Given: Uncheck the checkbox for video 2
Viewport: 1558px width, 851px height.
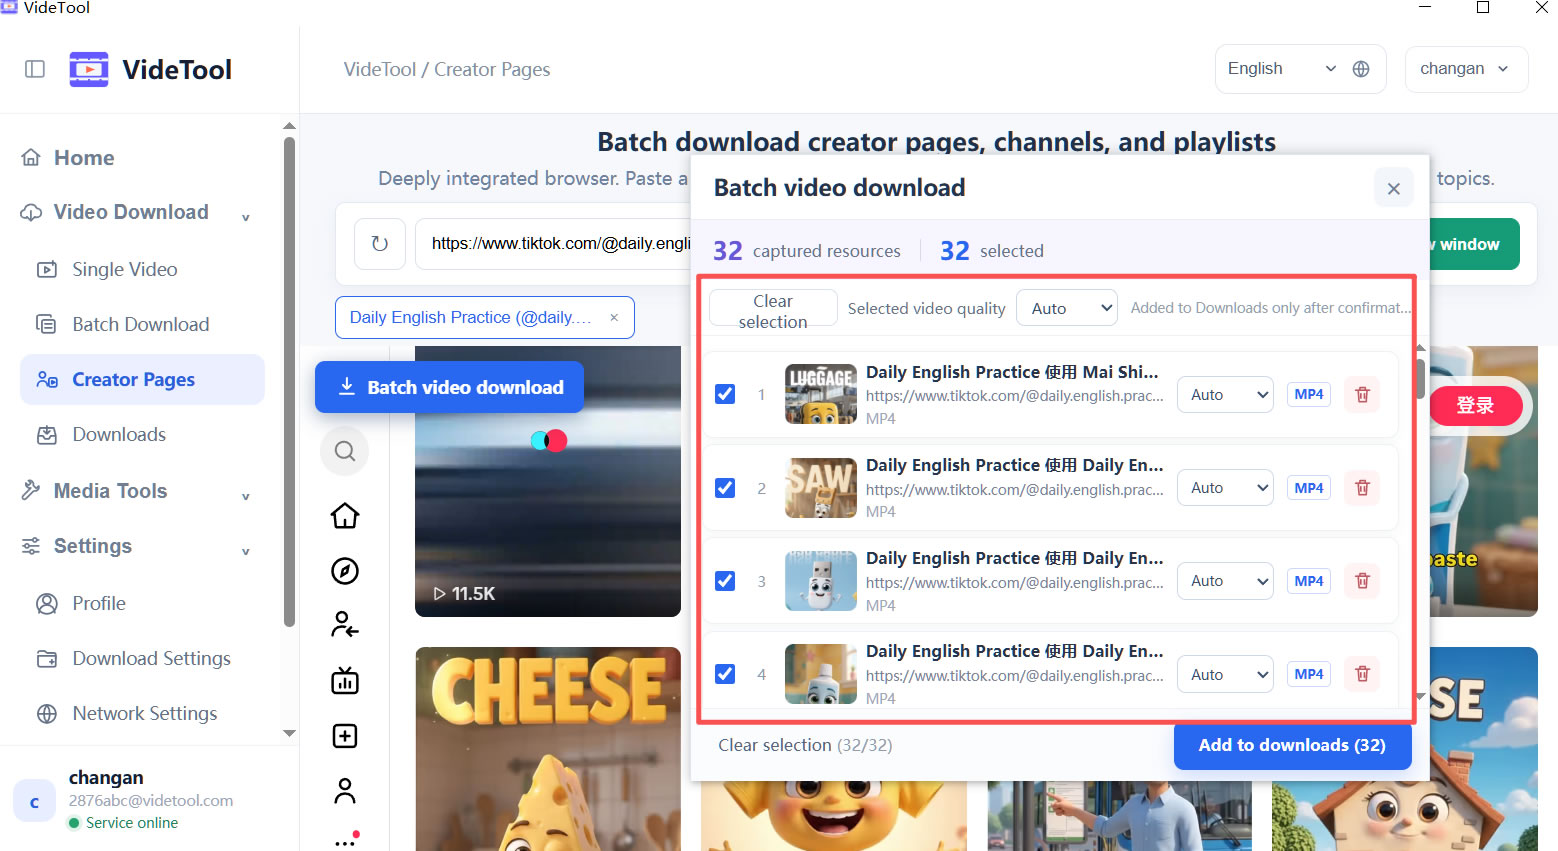Looking at the screenshot, I should (x=725, y=488).
